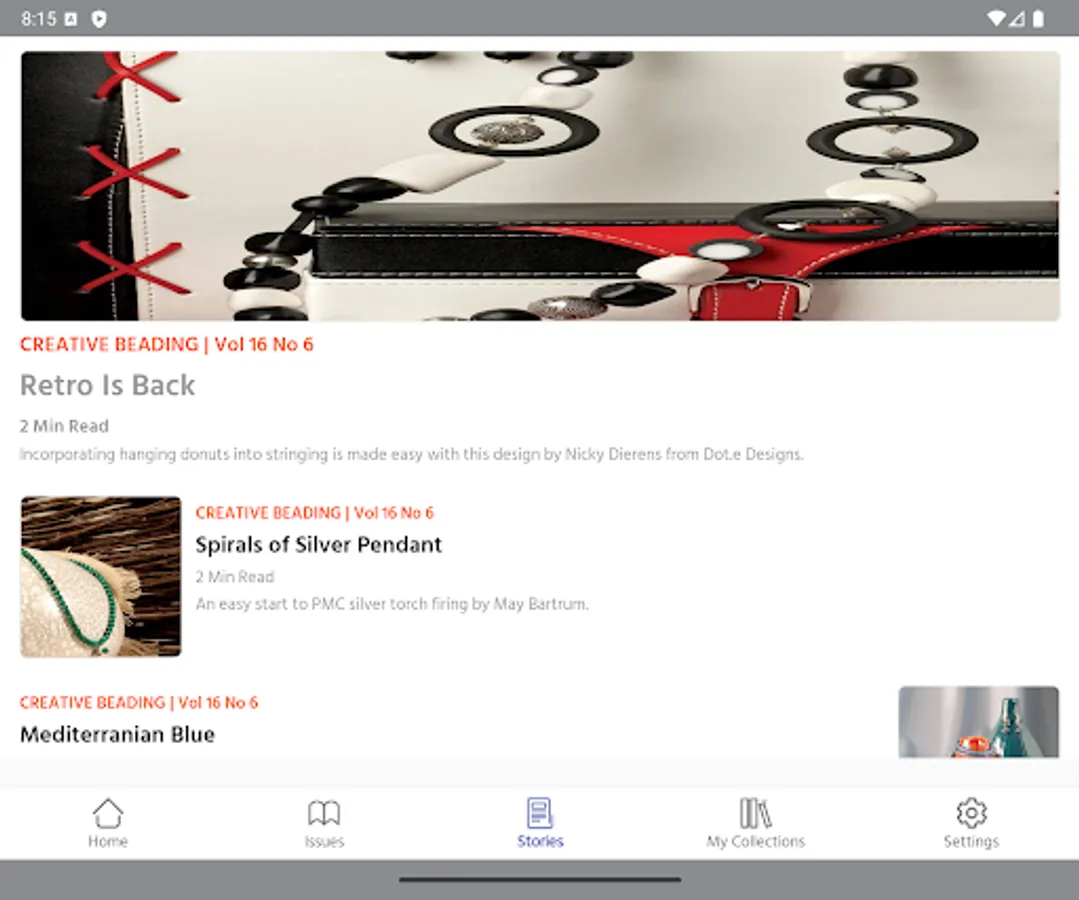The height and width of the screenshot is (900, 1079).
Task: Tap the Spirals of Silver Pendant necklace thumbnail
Action: [x=100, y=576]
